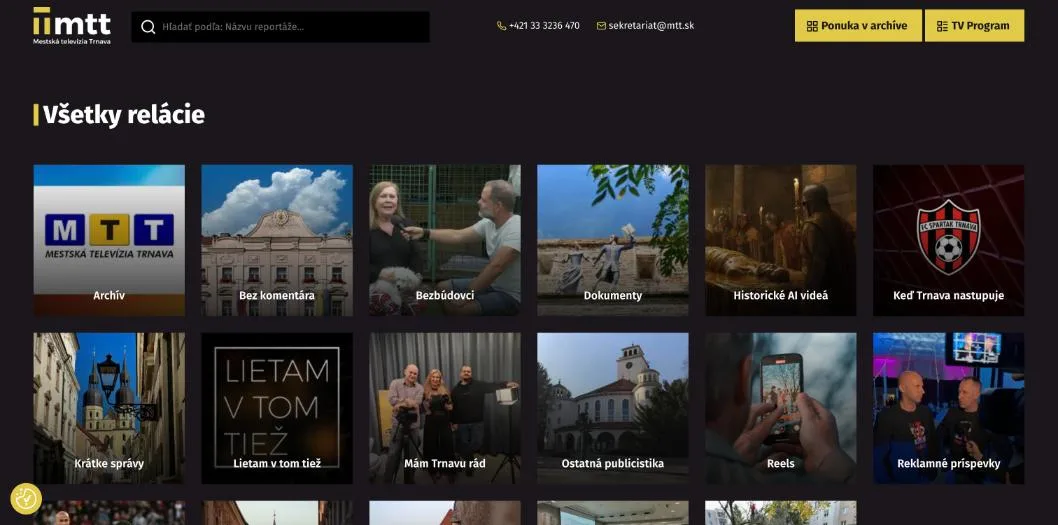Open the TV Program button
Viewport: 1058px width, 525px height.
tap(974, 26)
